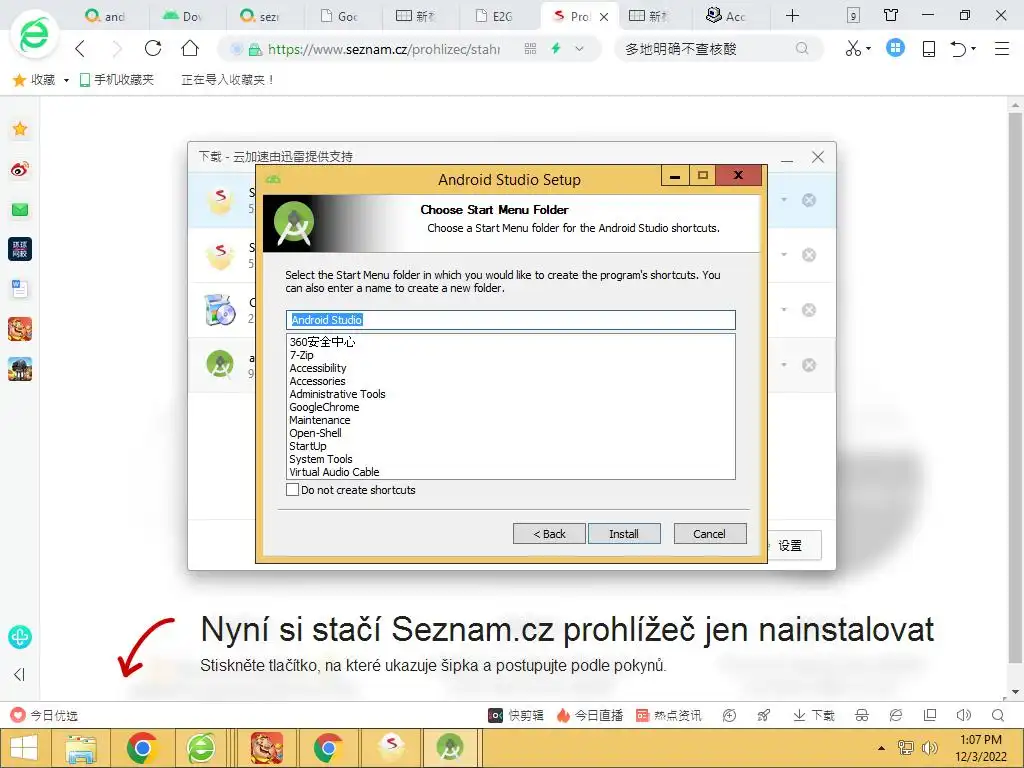The width and height of the screenshot is (1024, 768).
Task: Cancel the Android Studio setup
Action: pos(710,534)
